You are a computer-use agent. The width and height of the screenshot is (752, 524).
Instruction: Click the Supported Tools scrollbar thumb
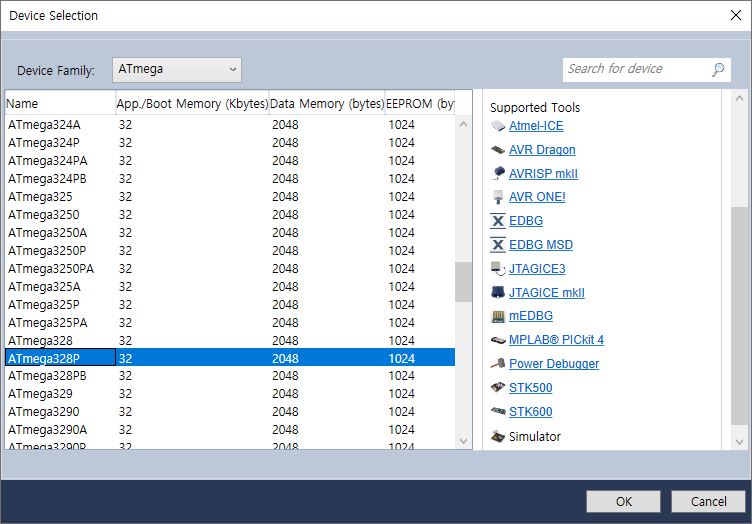739,315
